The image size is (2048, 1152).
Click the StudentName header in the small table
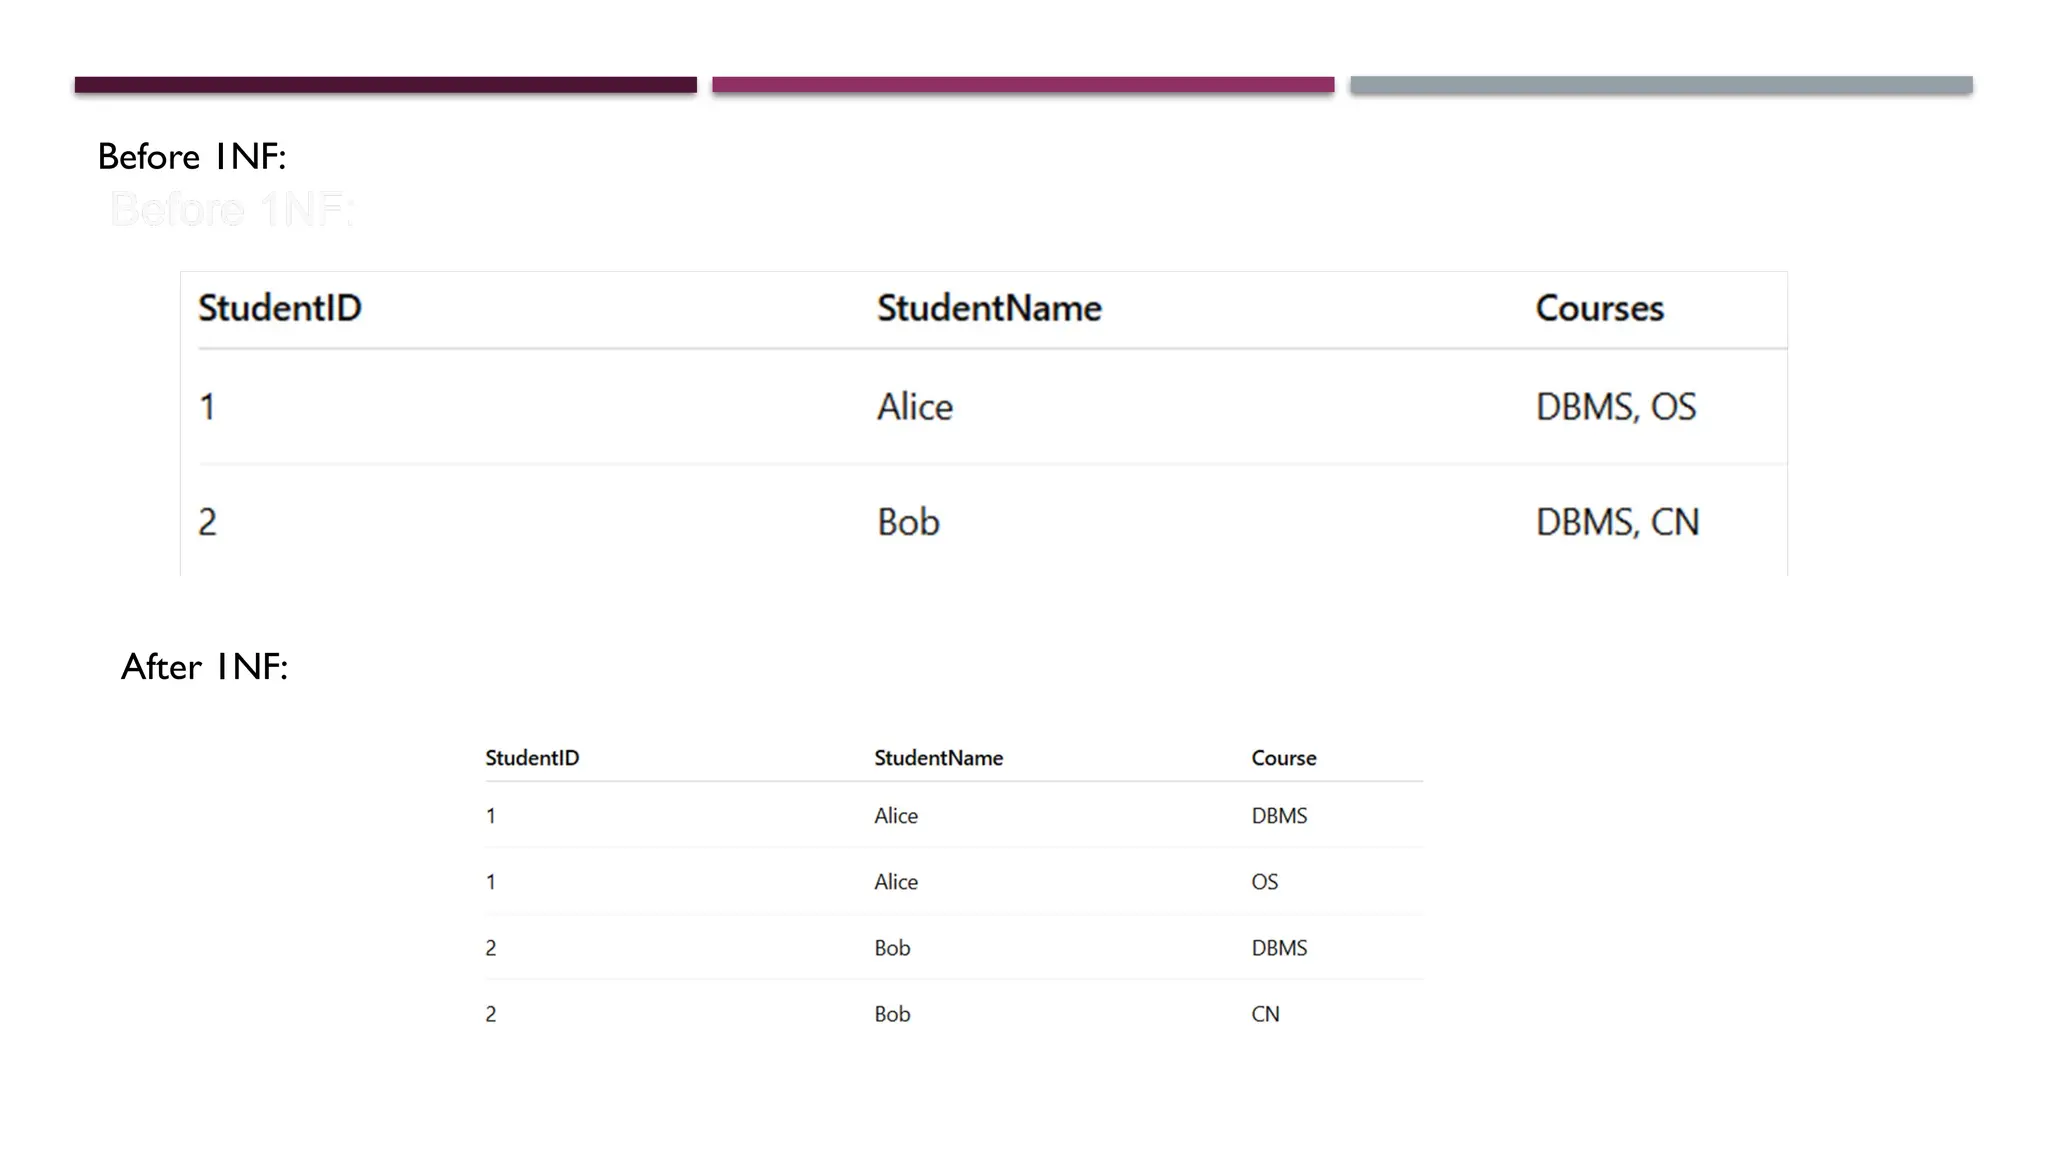938,758
